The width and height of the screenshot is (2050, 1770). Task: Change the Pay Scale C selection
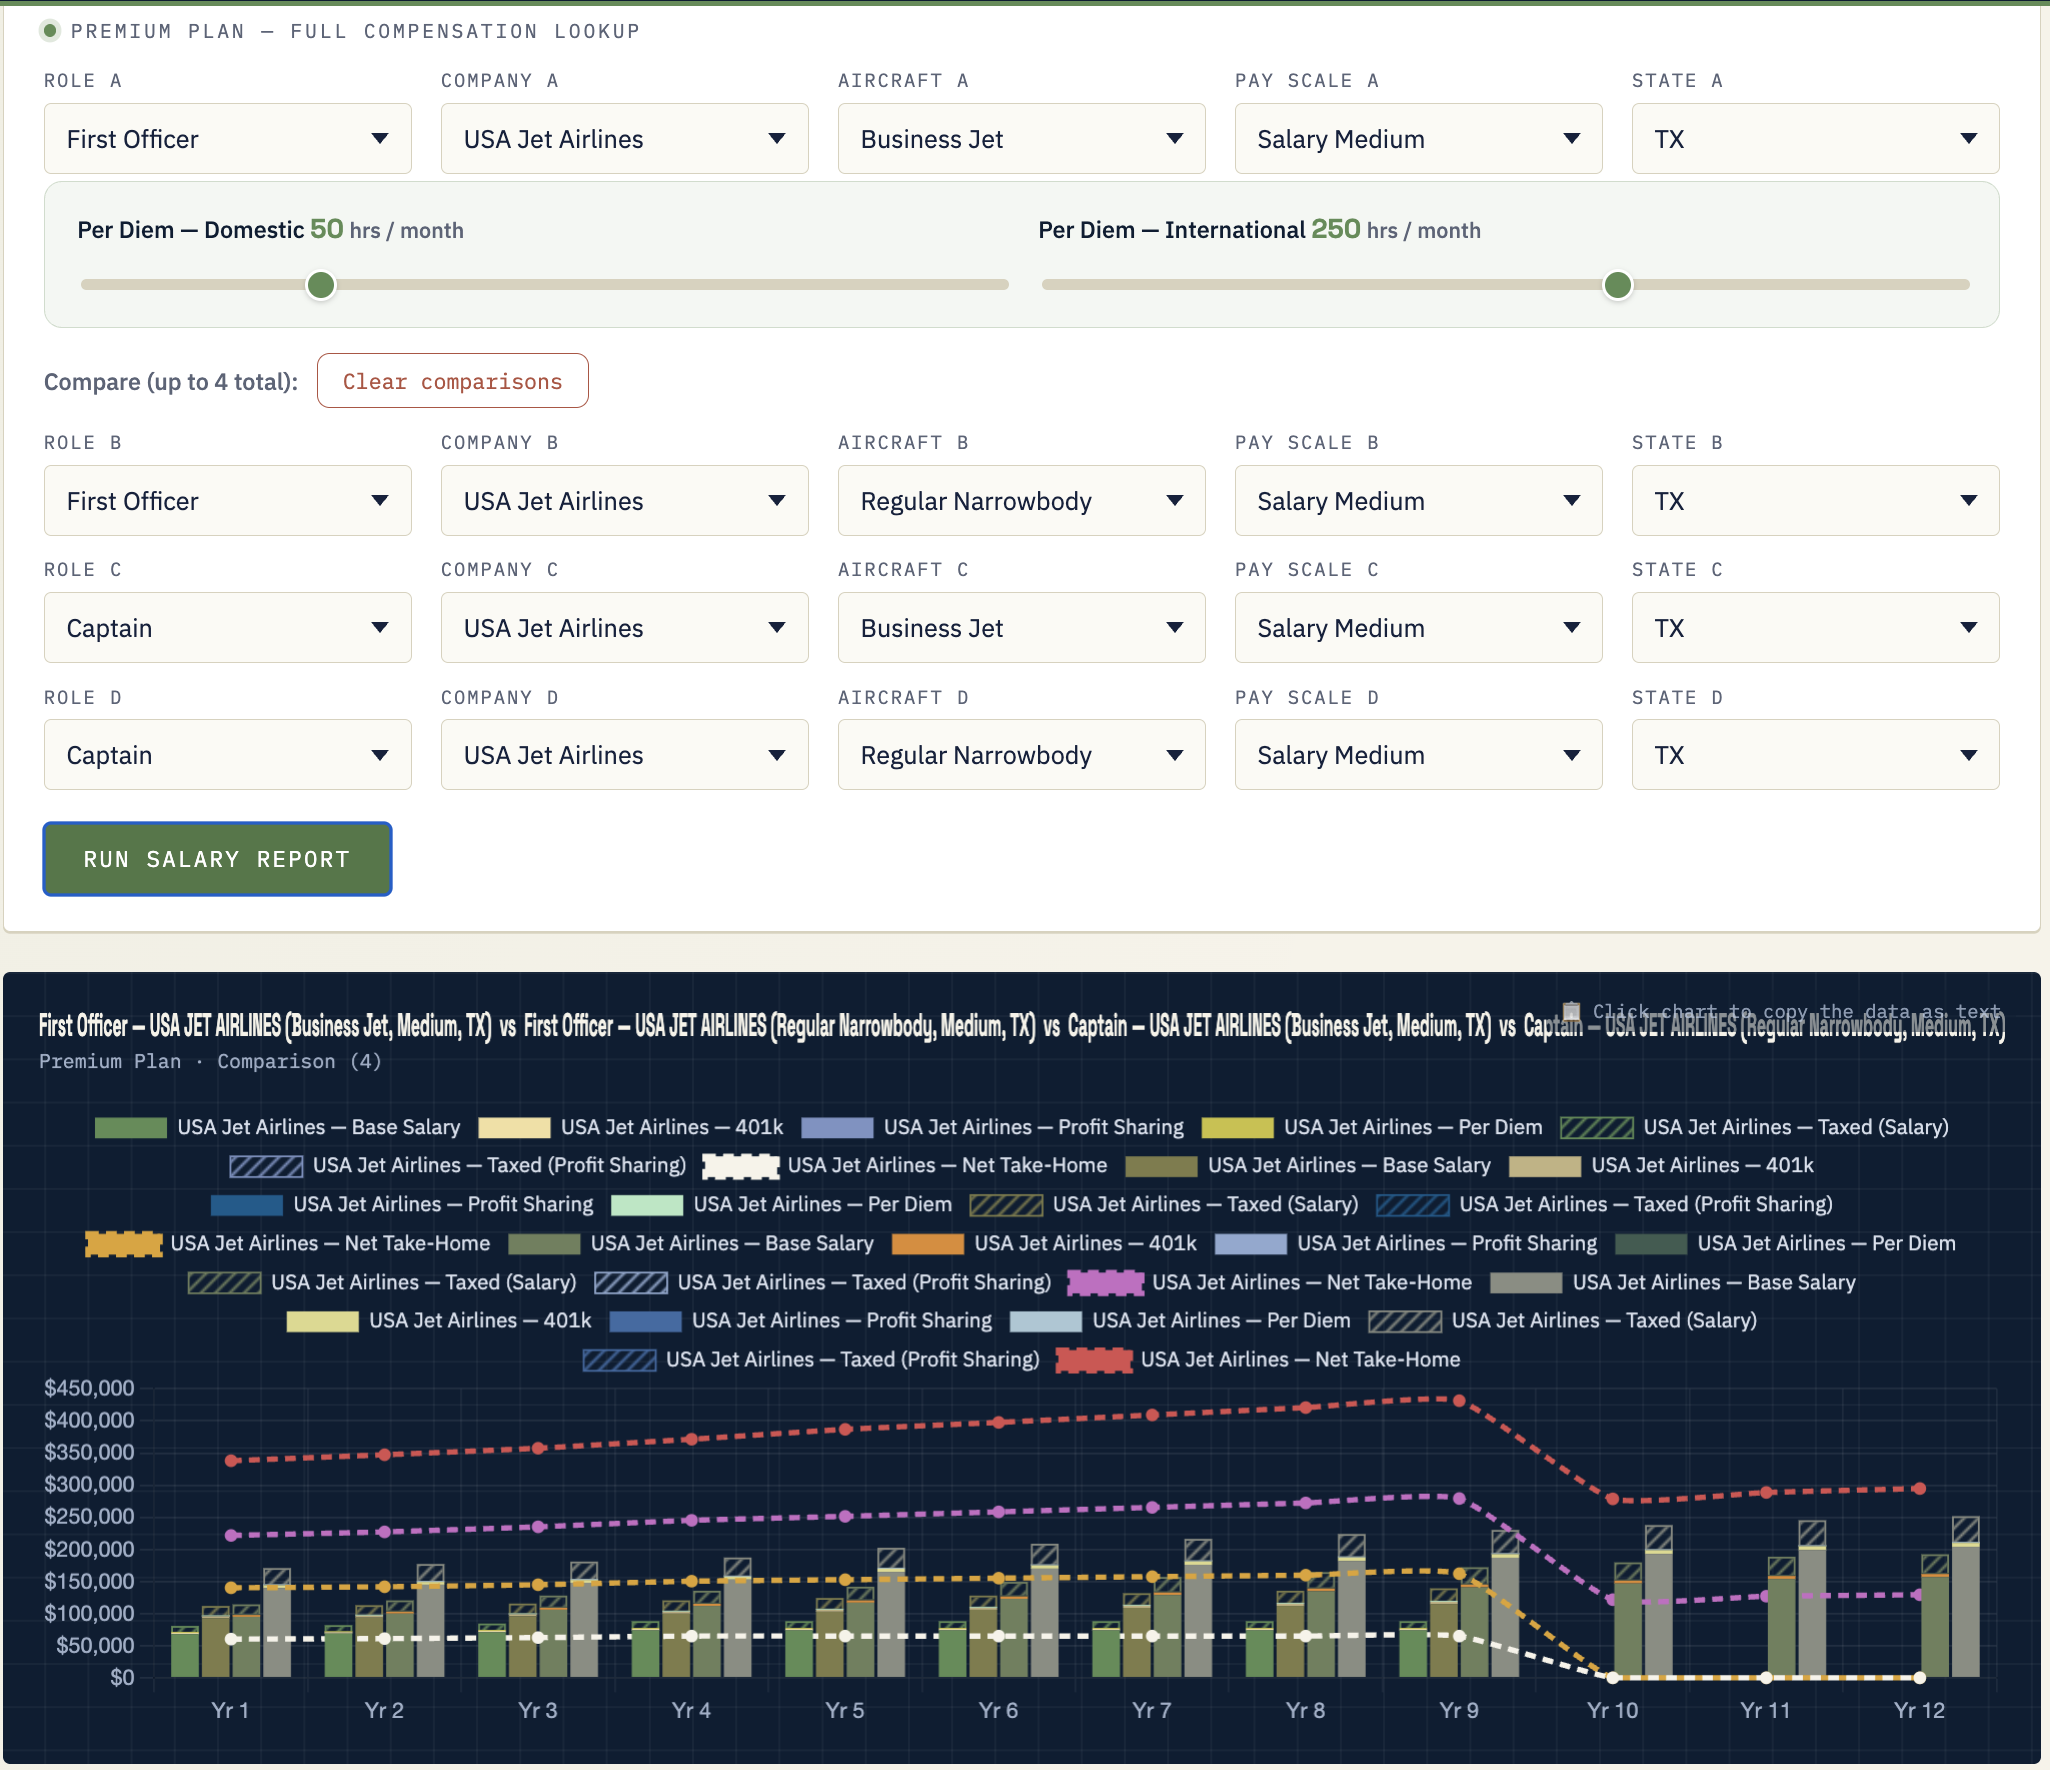(1419, 628)
